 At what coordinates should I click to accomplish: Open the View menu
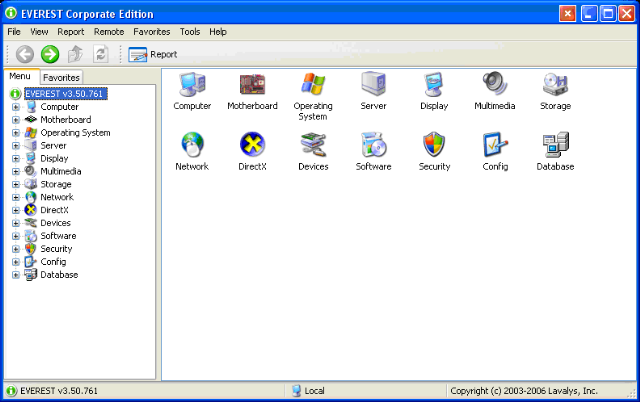pos(39,32)
